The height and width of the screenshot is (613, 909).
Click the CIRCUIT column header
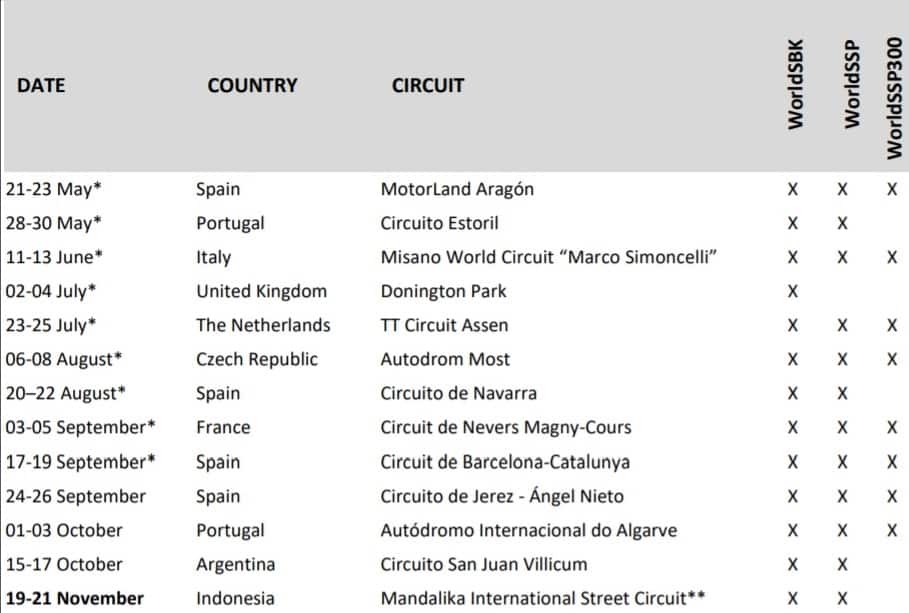[428, 86]
